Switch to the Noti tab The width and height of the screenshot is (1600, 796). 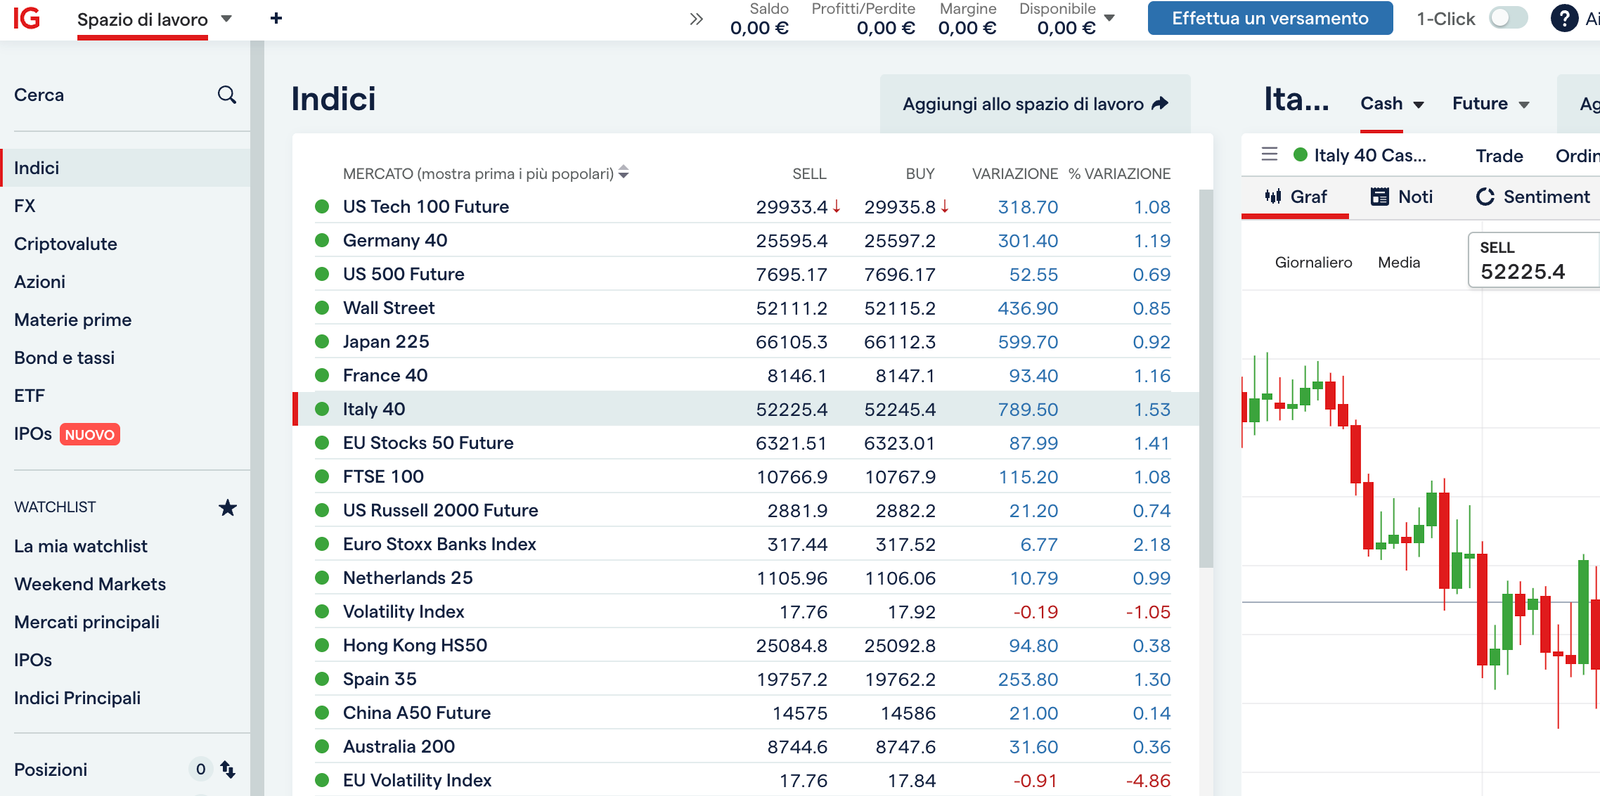(x=1401, y=197)
